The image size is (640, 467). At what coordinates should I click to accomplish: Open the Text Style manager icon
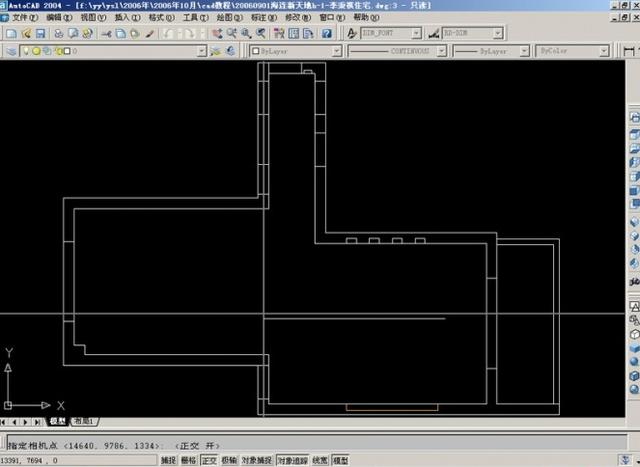point(351,33)
